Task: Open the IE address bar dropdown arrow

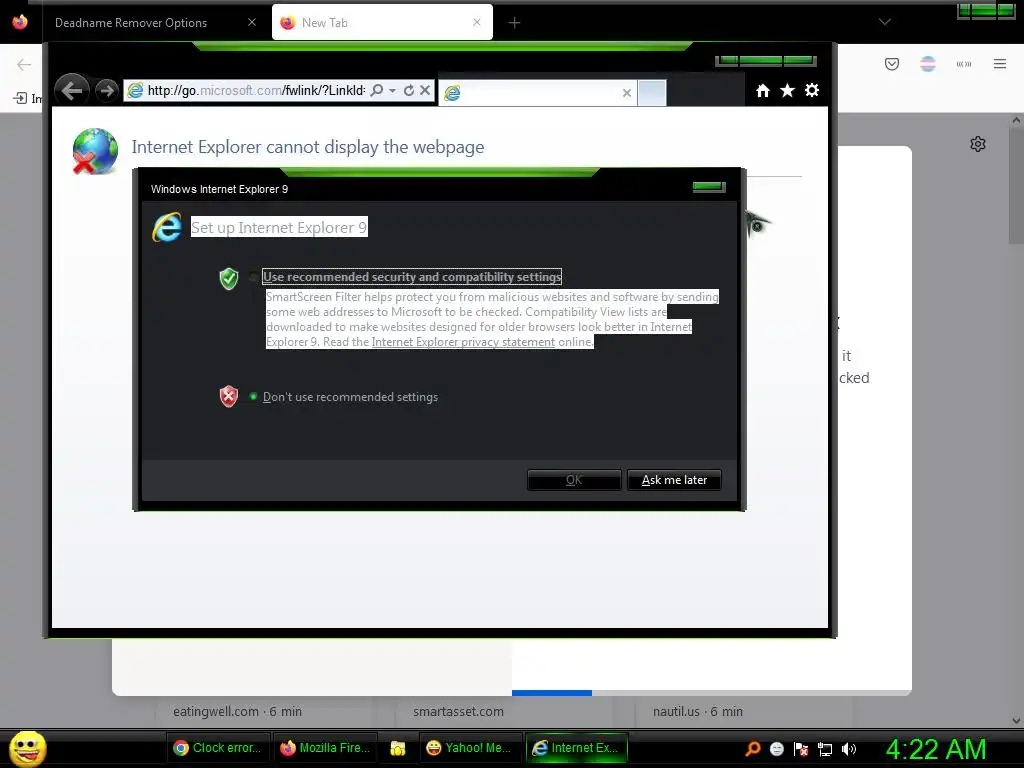Action: (x=392, y=91)
